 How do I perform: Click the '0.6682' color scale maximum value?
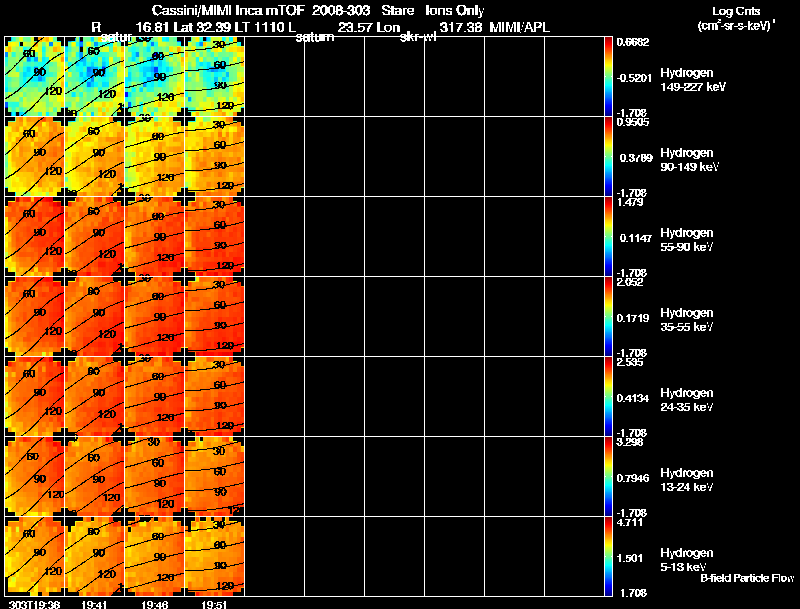(x=633, y=42)
